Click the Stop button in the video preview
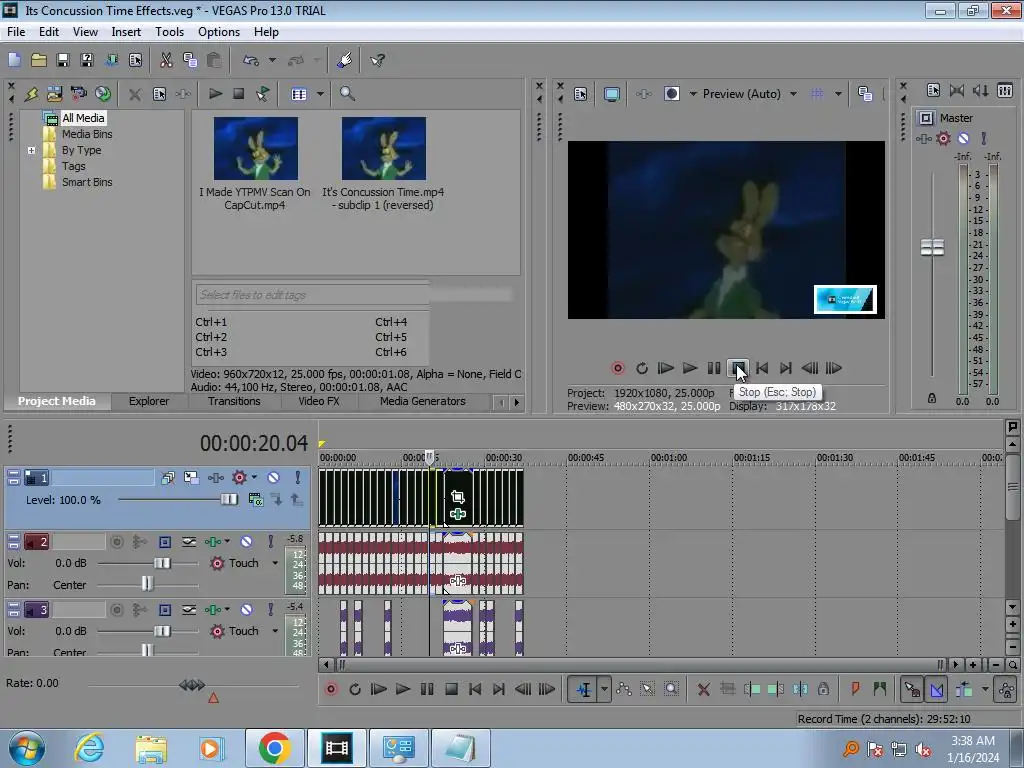 coord(737,368)
